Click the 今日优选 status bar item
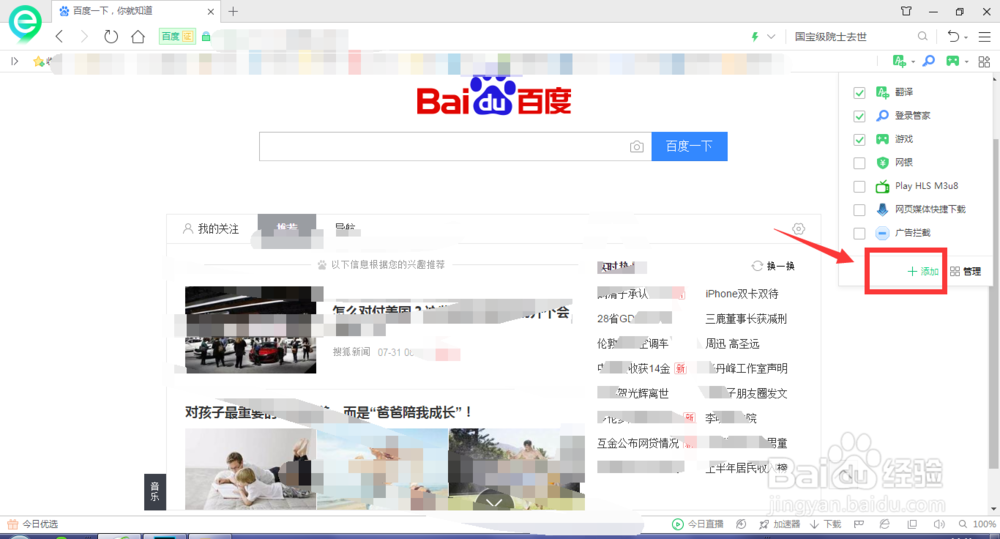1000x539 pixels. [x=33, y=524]
